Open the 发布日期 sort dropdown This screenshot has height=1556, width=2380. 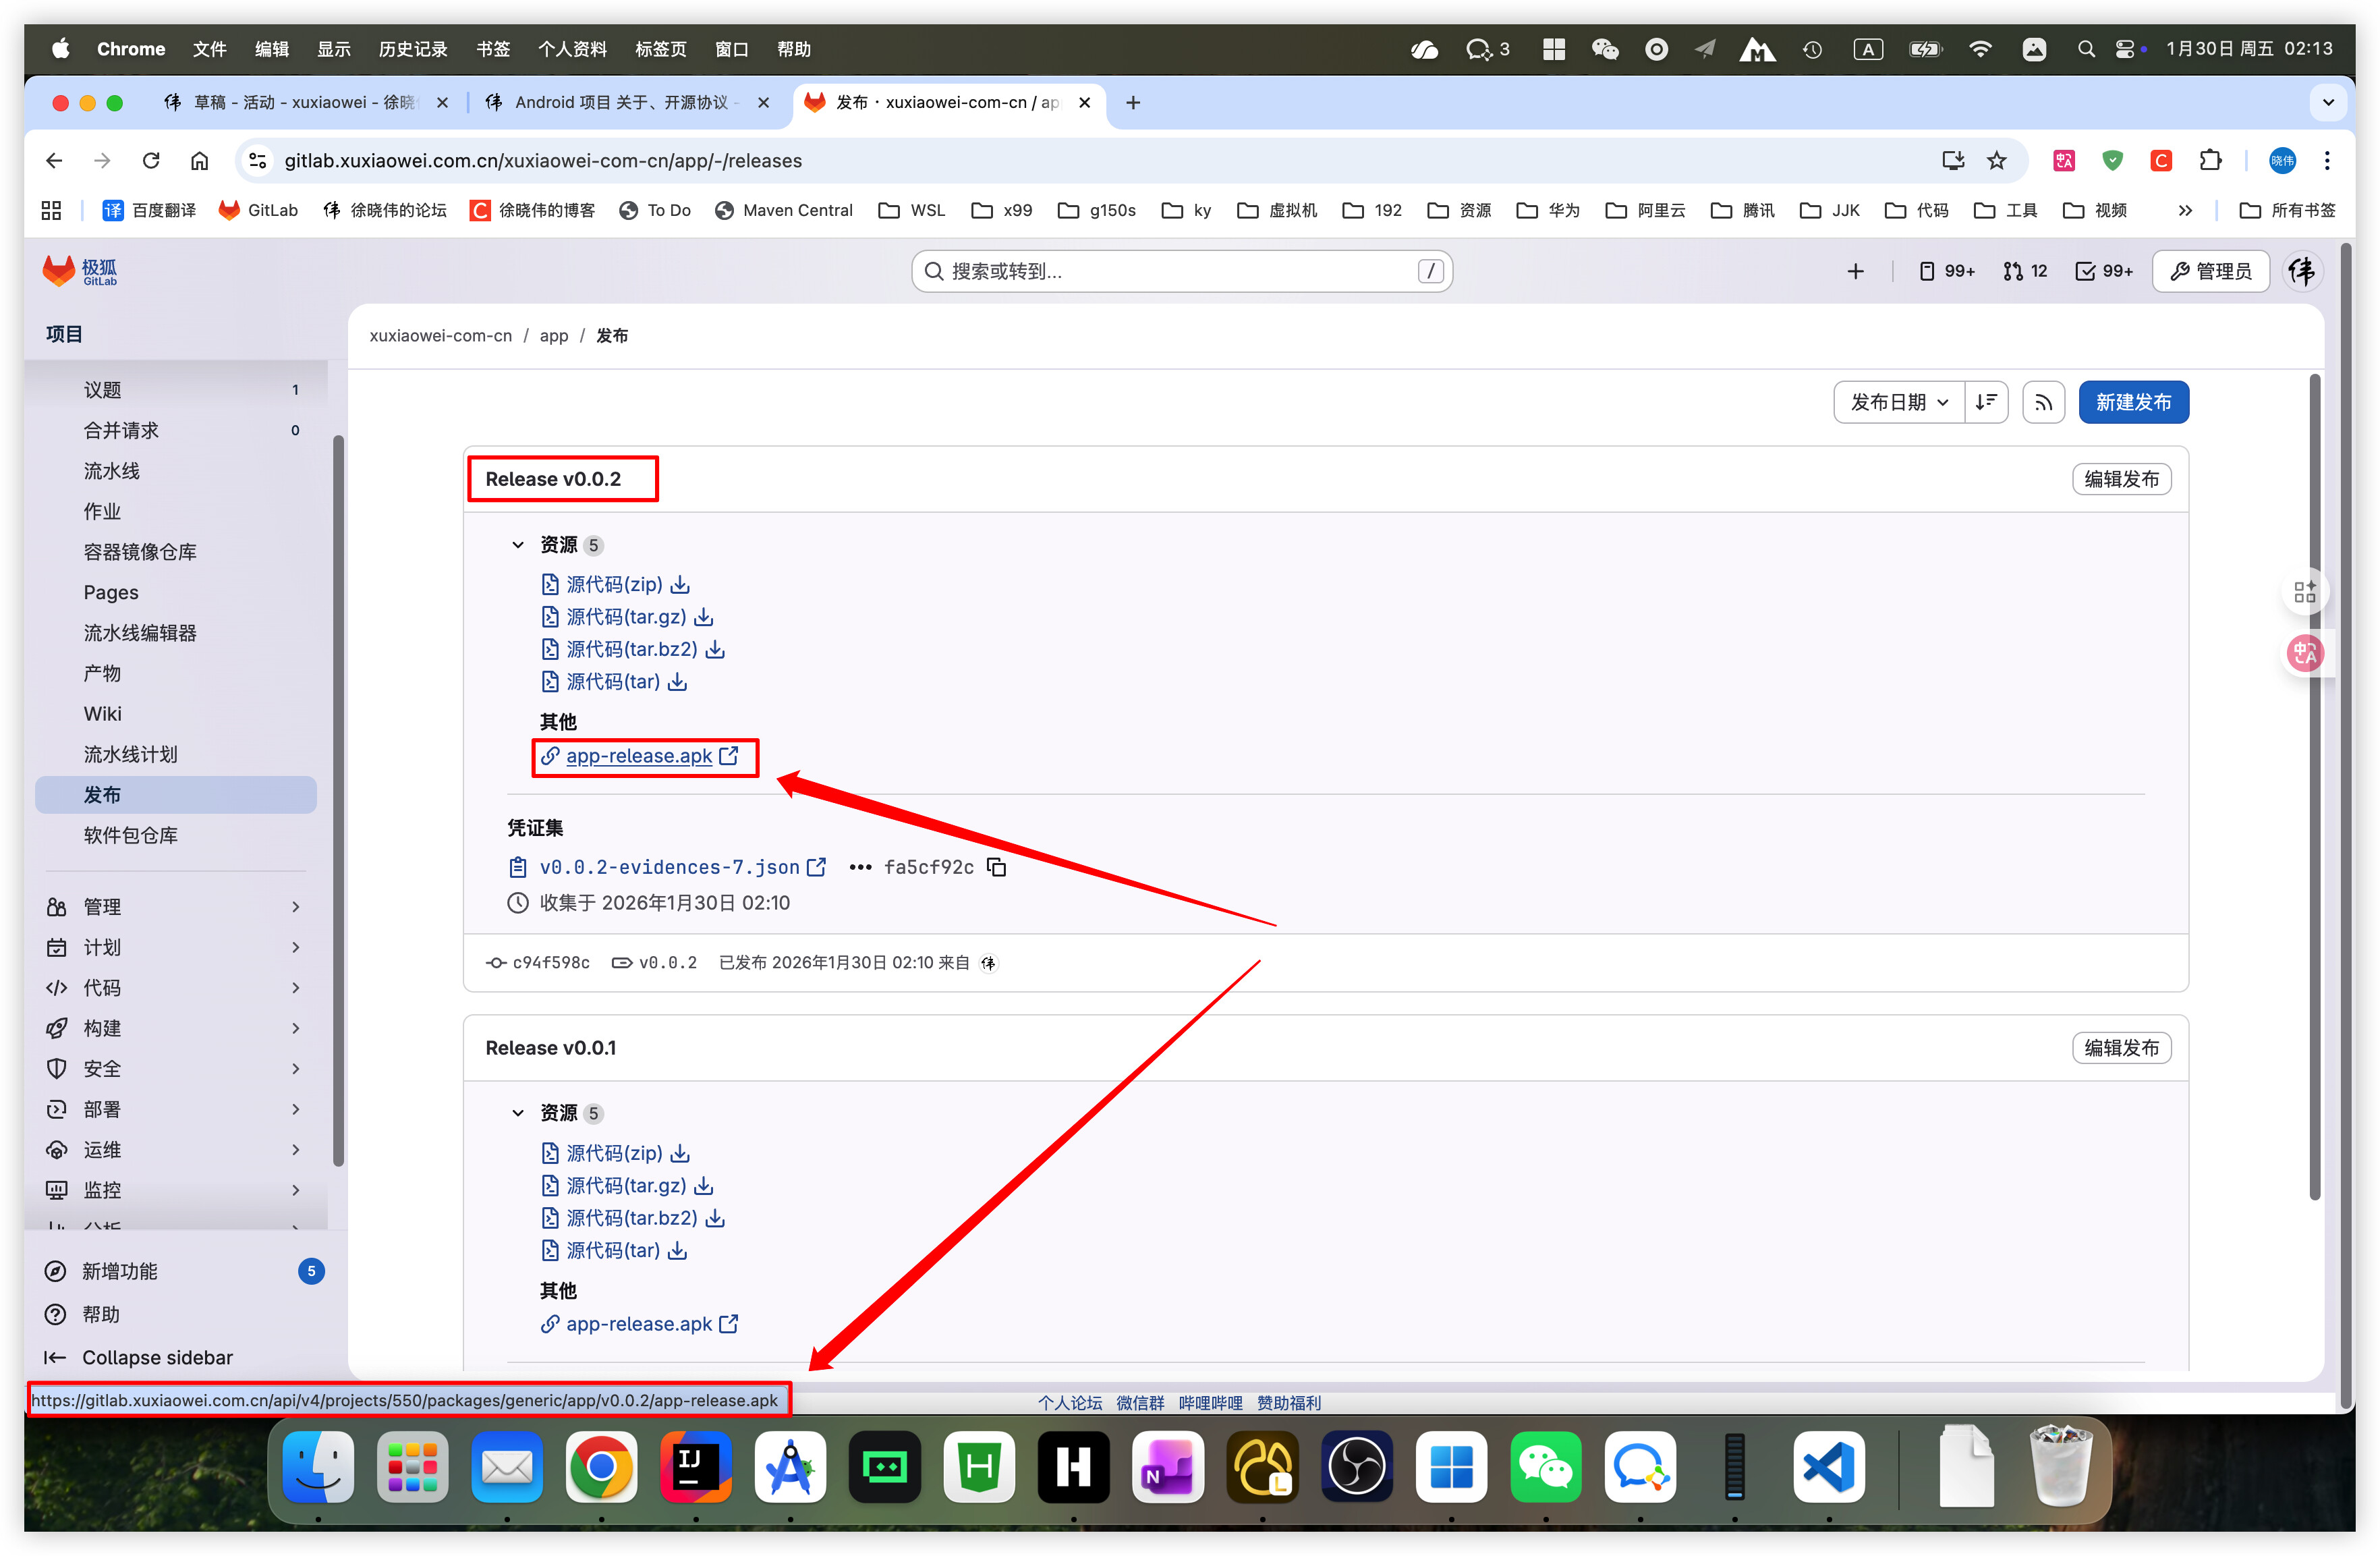(1898, 403)
